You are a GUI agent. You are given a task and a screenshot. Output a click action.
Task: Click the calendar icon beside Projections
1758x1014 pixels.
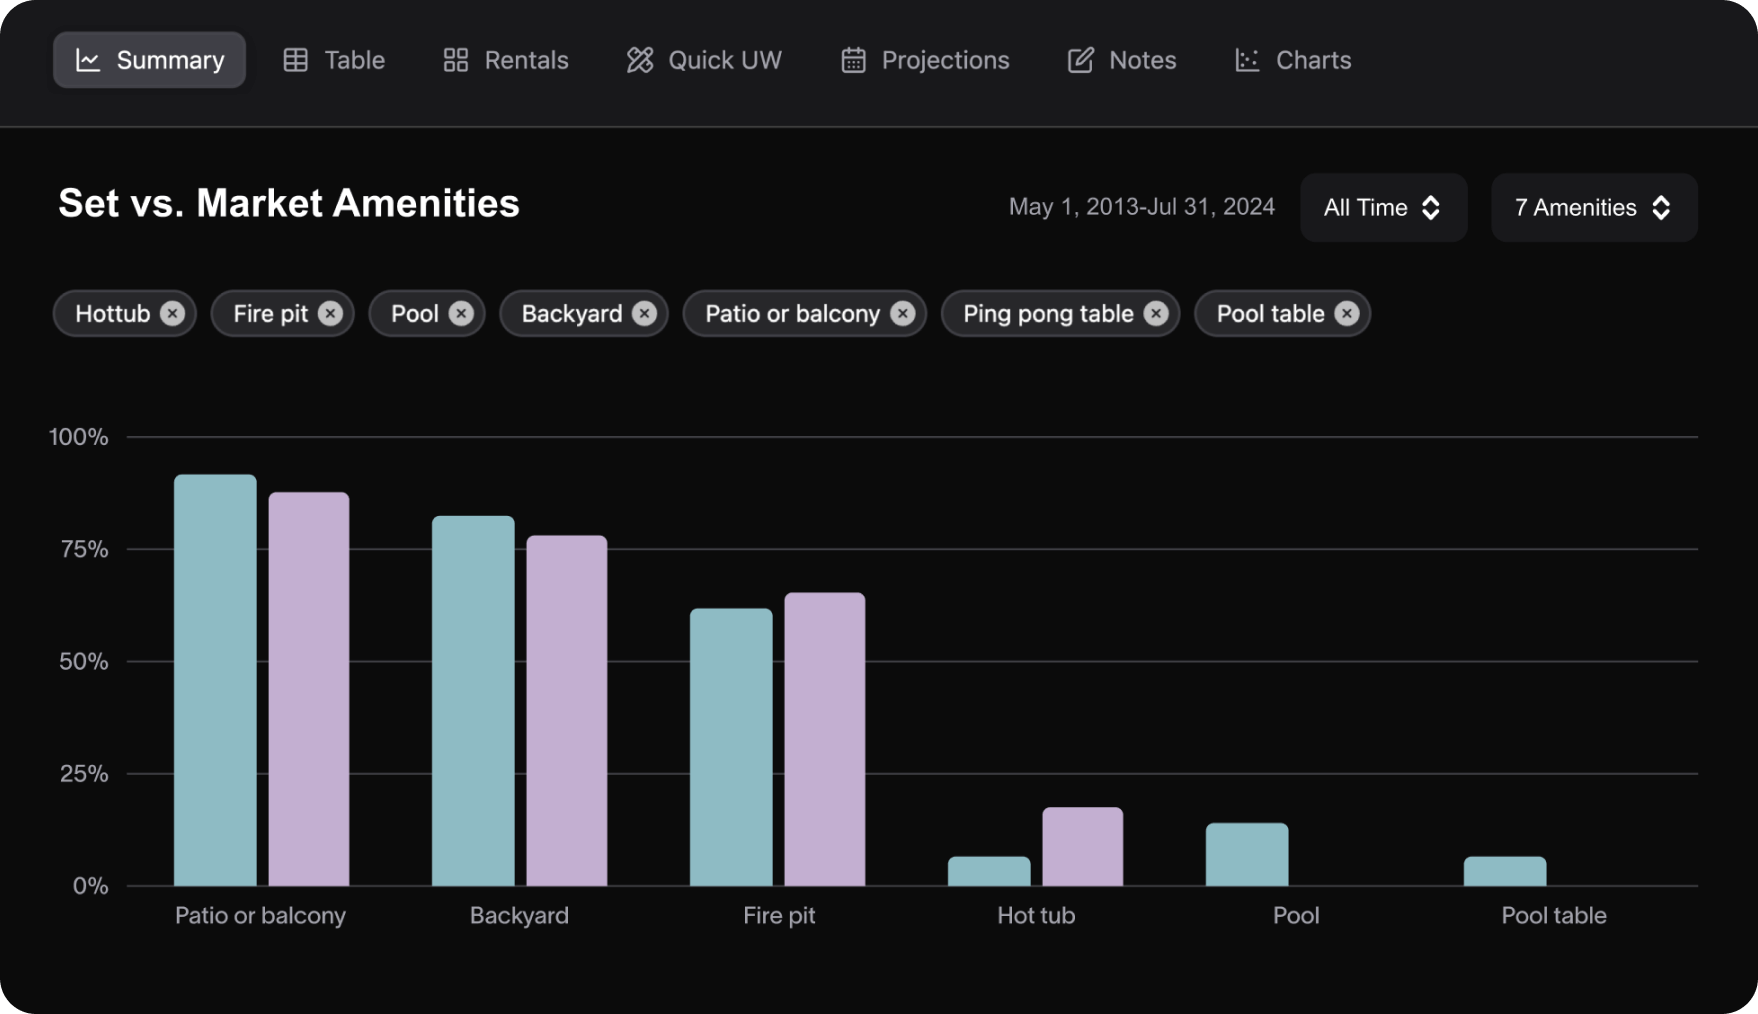(x=853, y=60)
